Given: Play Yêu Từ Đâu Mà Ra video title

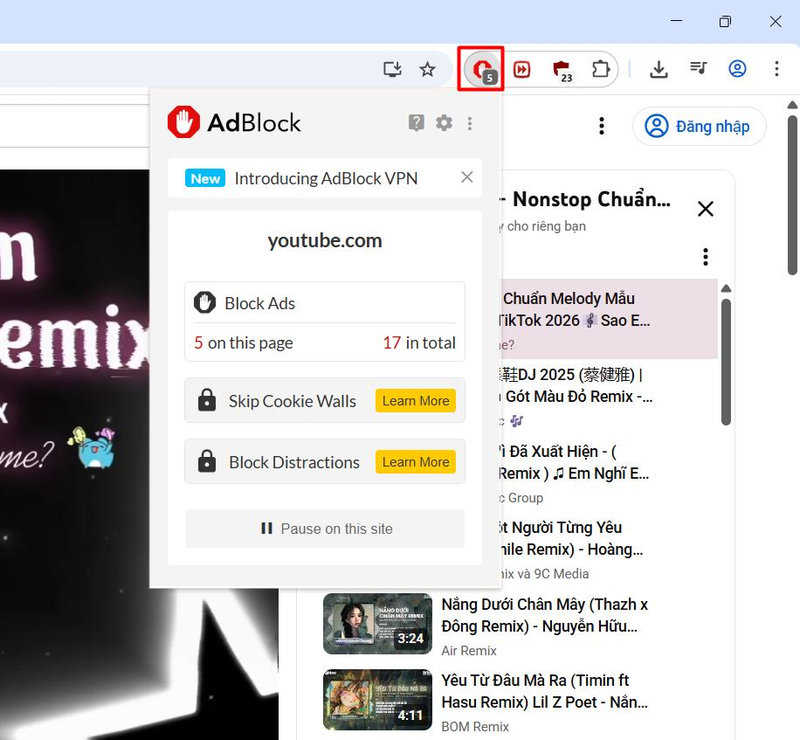Looking at the screenshot, I should (544, 691).
